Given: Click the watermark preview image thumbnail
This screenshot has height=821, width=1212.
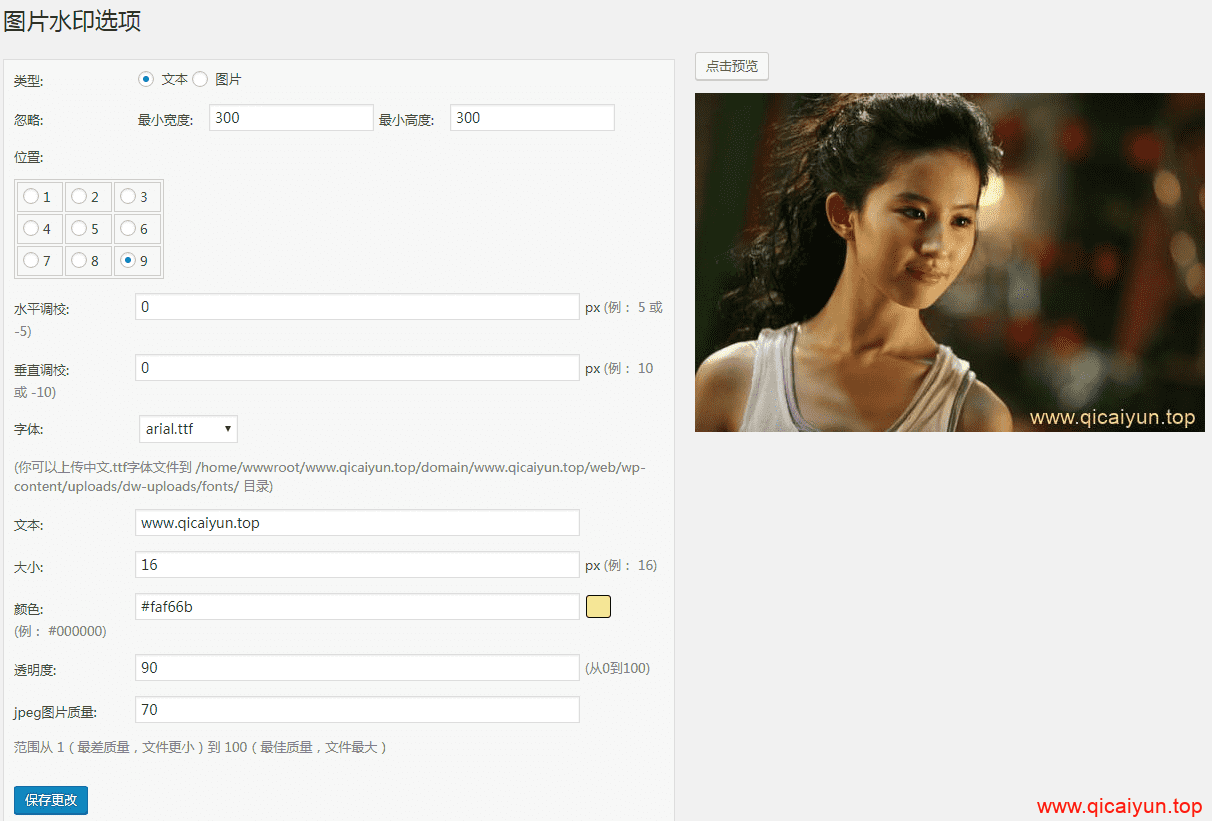Looking at the screenshot, I should [x=949, y=262].
